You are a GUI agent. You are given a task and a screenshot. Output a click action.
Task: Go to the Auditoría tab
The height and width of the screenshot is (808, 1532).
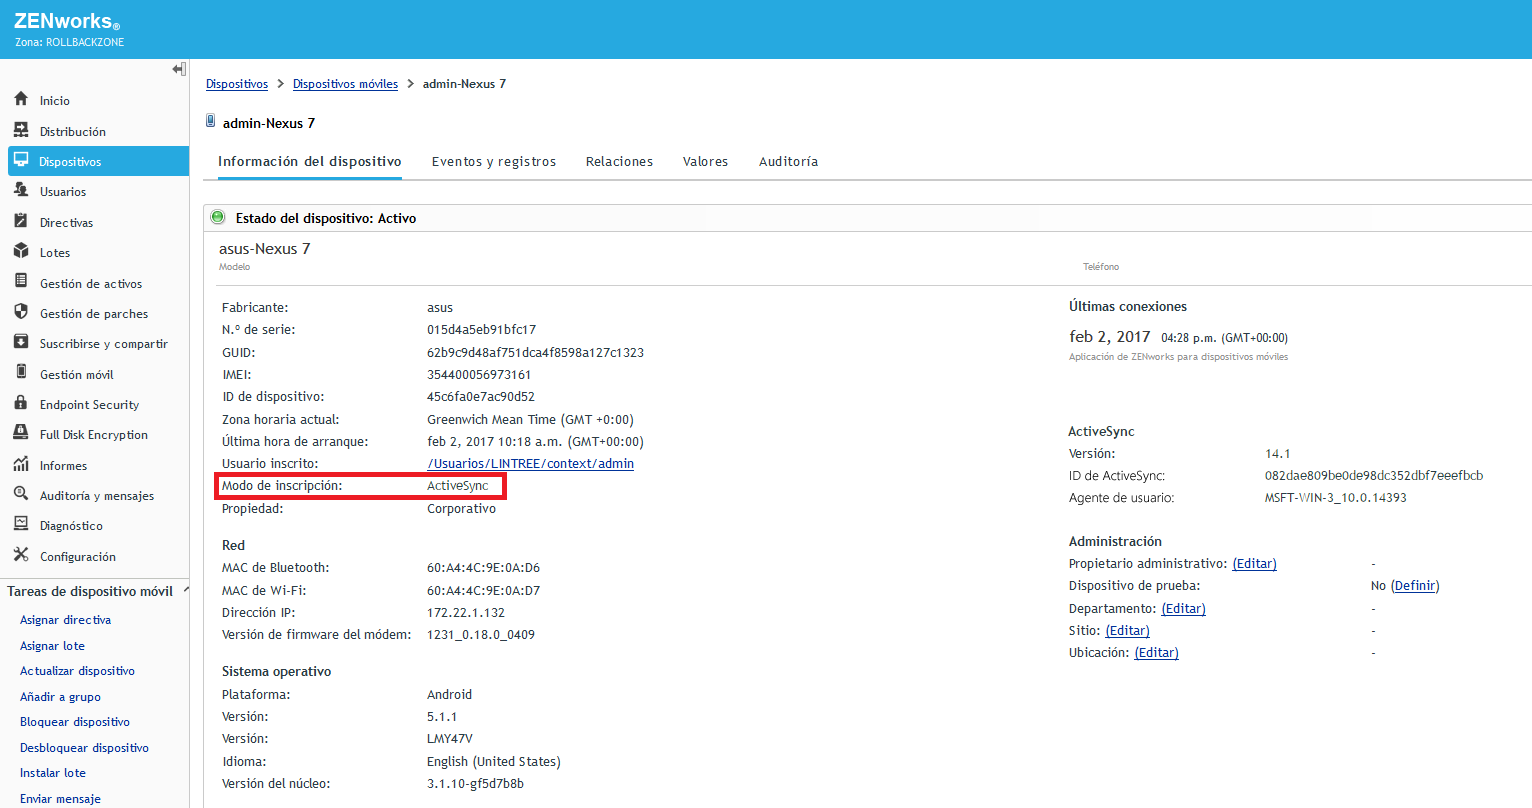[x=788, y=162]
